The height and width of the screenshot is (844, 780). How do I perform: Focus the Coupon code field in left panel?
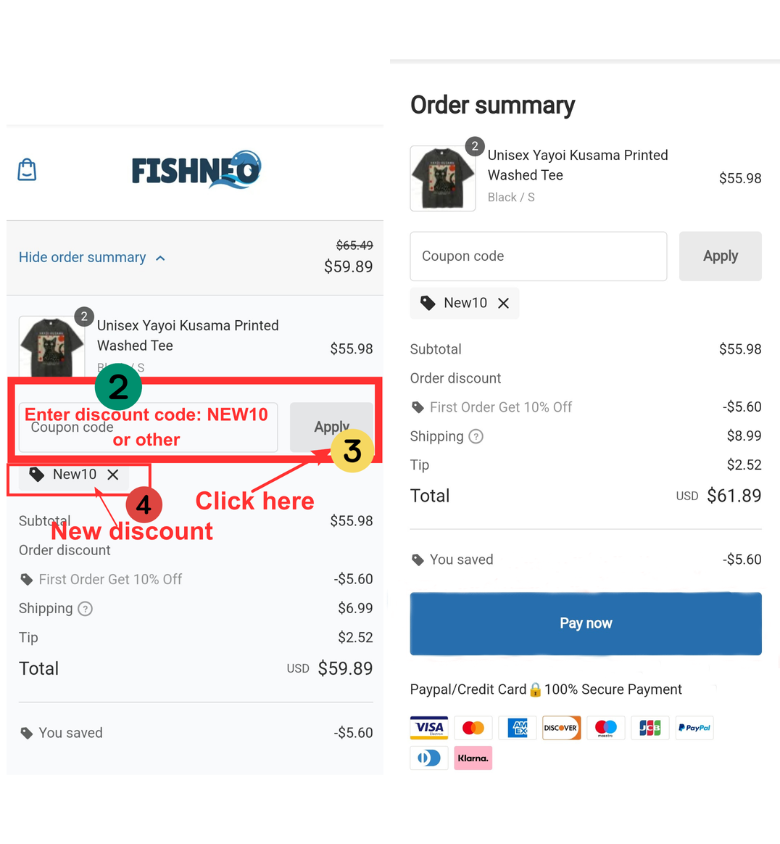tap(149, 427)
